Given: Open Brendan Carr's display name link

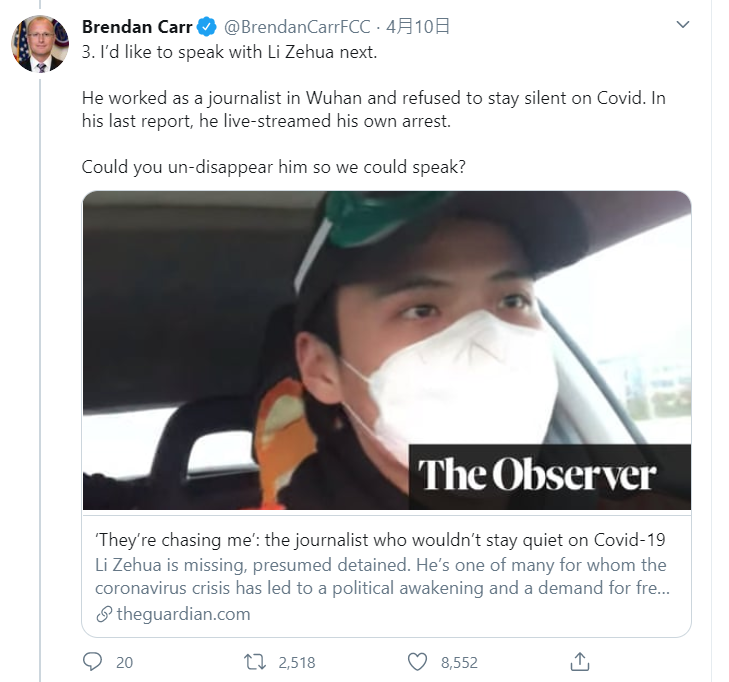Looking at the screenshot, I should pyautogui.click(x=137, y=27).
